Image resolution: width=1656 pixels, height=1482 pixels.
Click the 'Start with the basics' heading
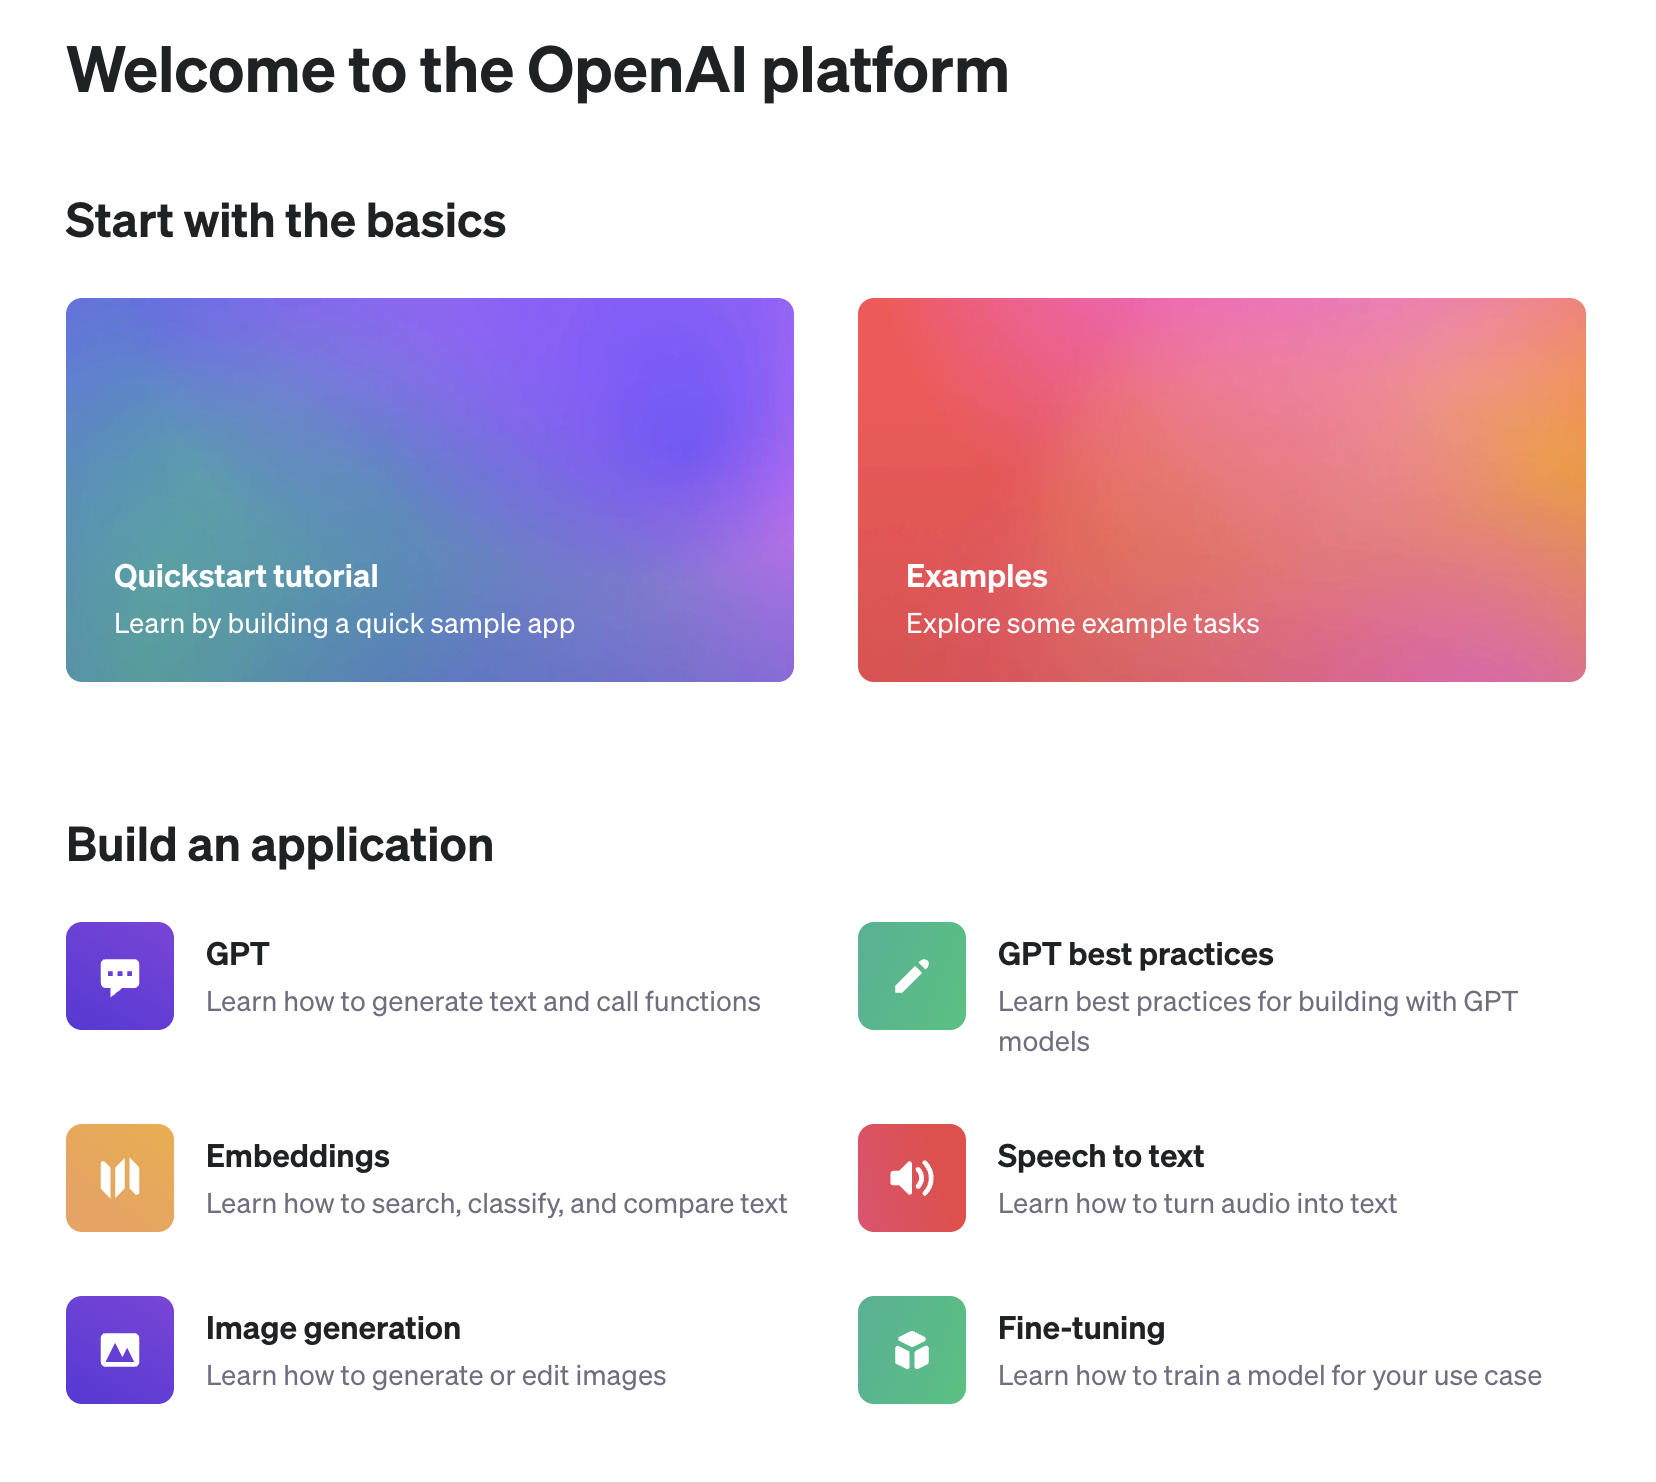coord(286,220)
